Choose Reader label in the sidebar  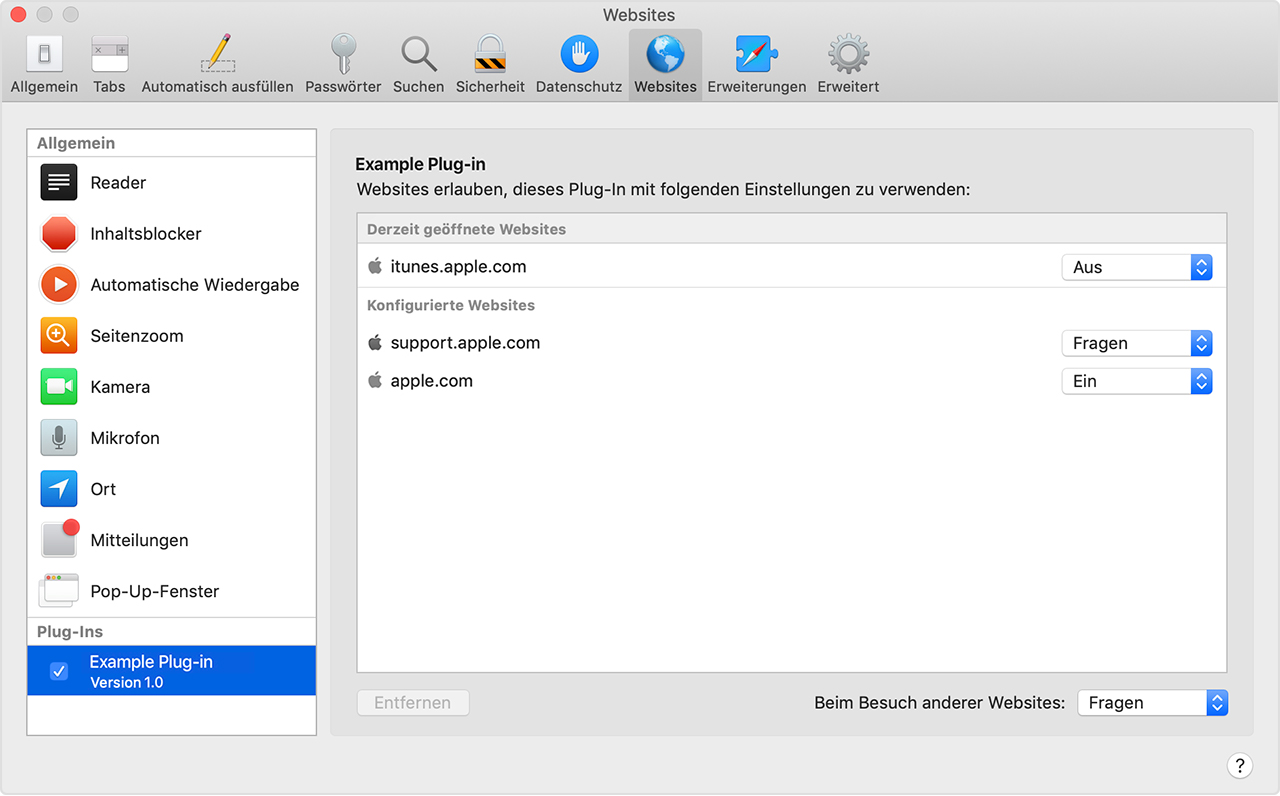(118, 183)
